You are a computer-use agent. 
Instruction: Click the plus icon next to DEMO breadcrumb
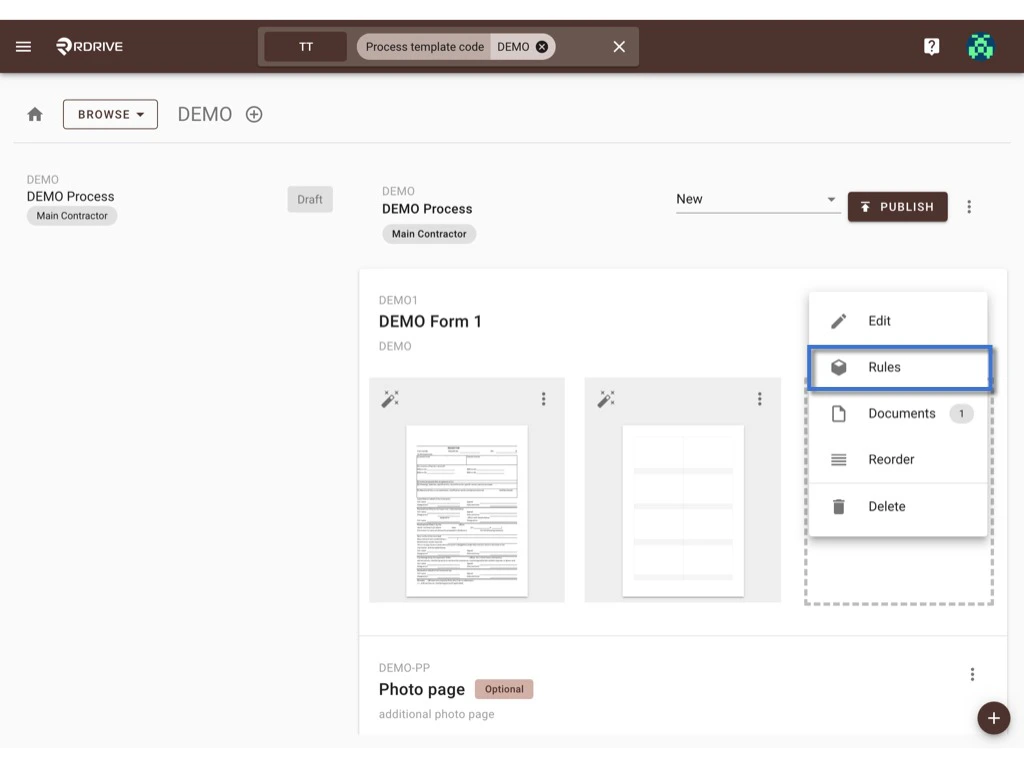(x=253, y=114)
